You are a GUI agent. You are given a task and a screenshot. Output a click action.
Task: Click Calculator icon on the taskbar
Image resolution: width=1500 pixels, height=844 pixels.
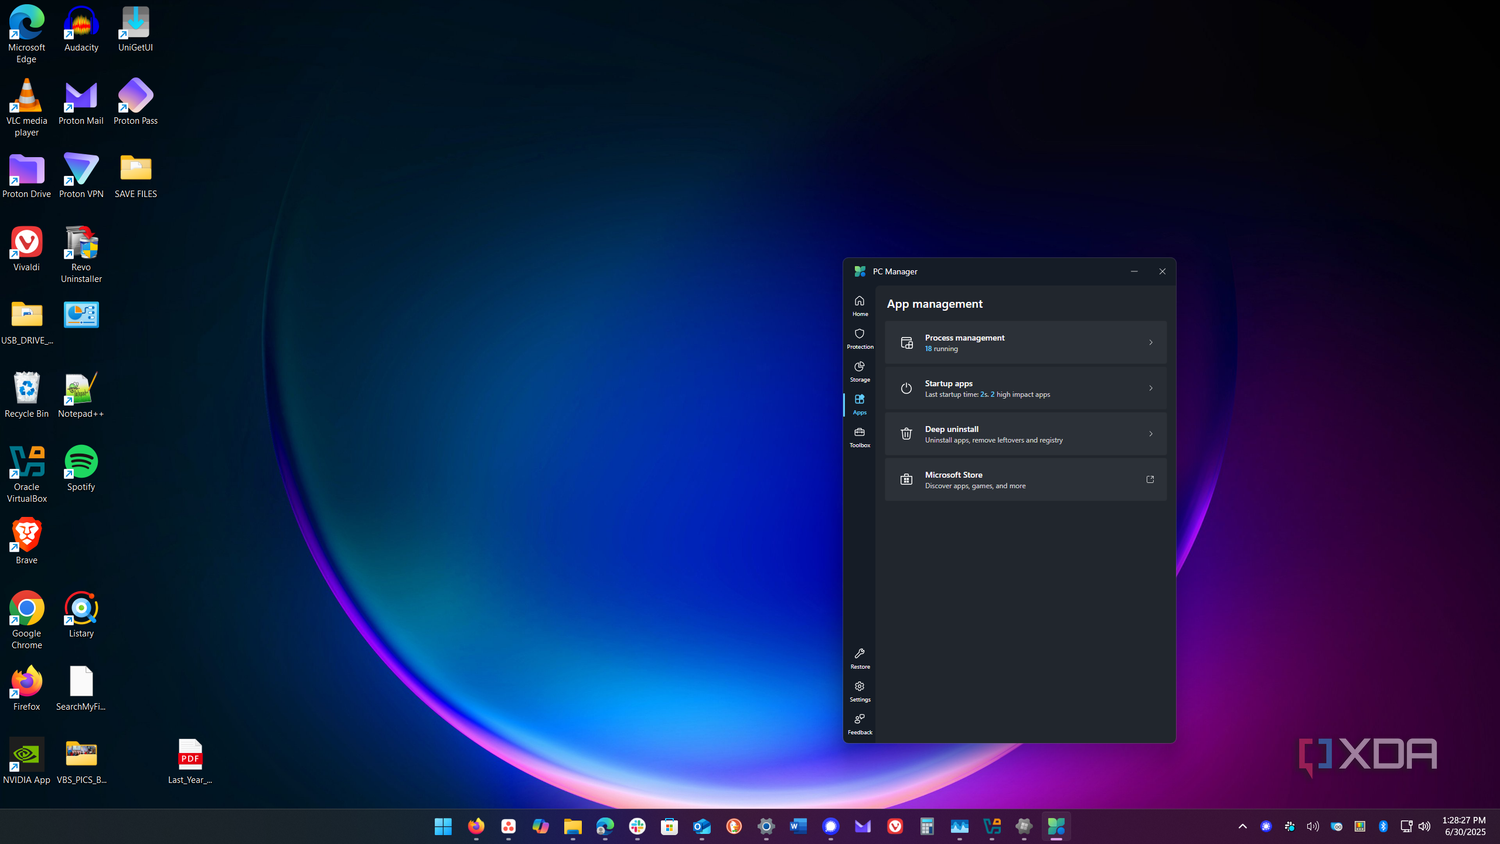(x=927, y=826)
